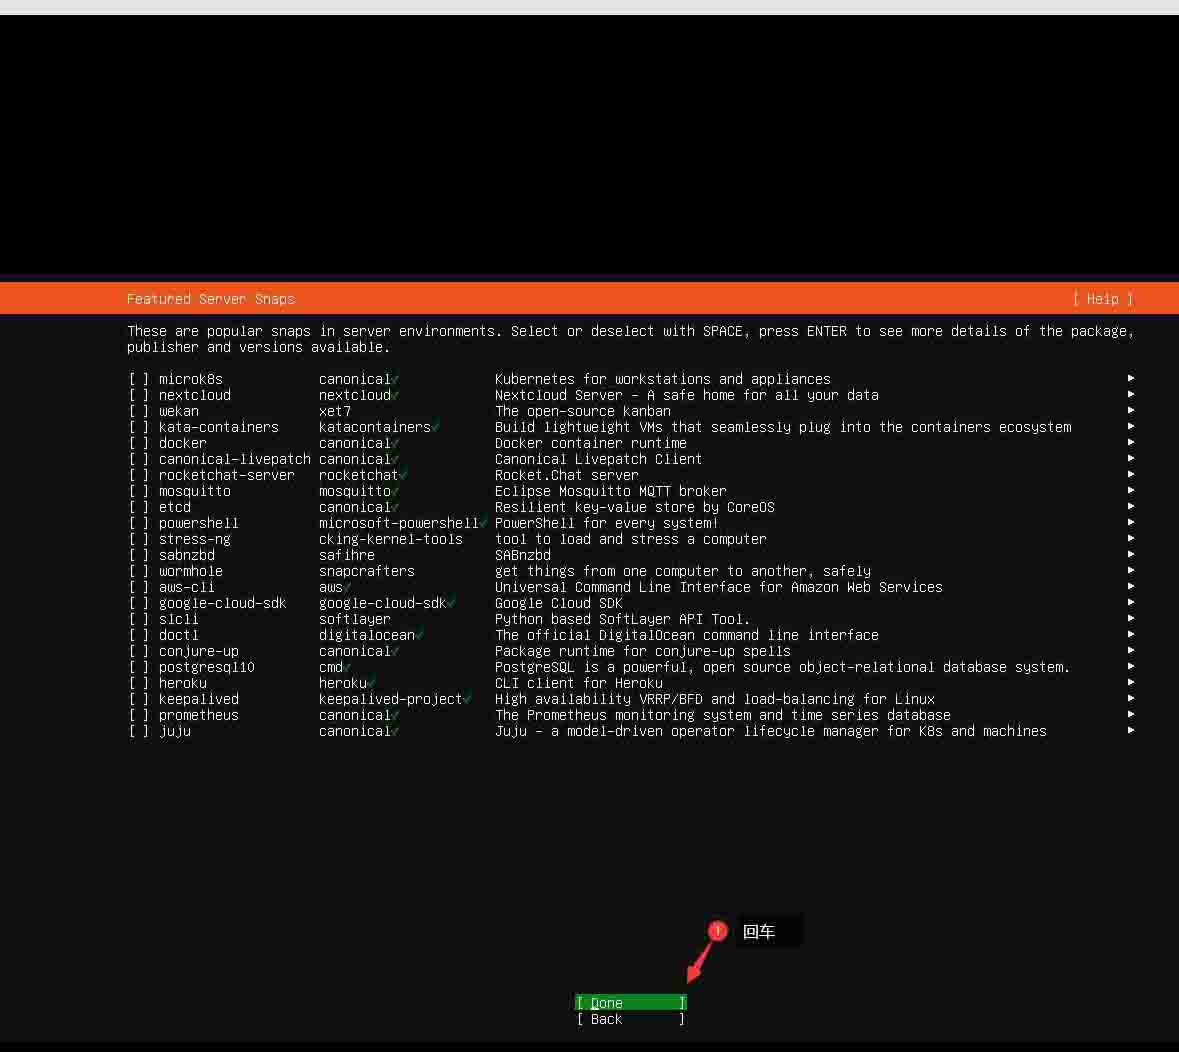Select publisher text "katacontainers"
The height and width of the screenshot is (1052, 1179).
click(374, 427)
